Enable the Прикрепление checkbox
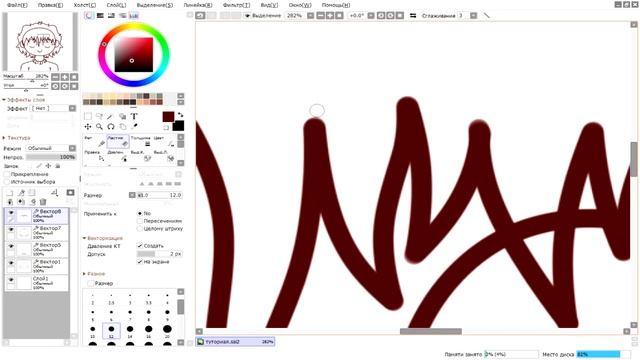This screenshot has width=640, height=360. (x=7, y=174)
